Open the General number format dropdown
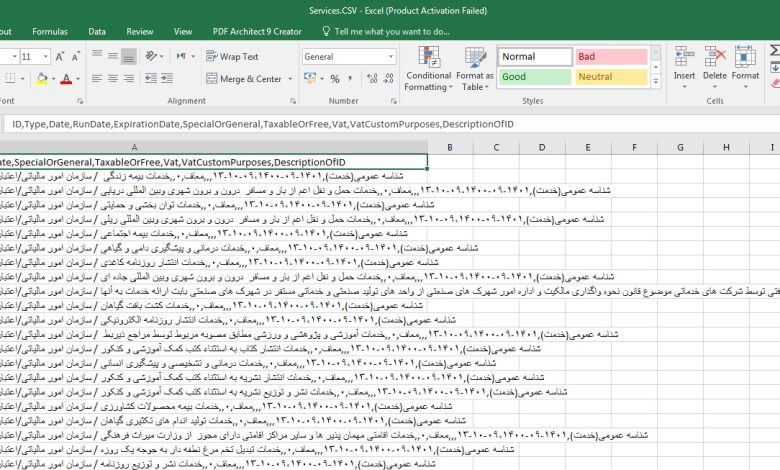This screenshot has height=470, width=780. (x=390, y=57)
